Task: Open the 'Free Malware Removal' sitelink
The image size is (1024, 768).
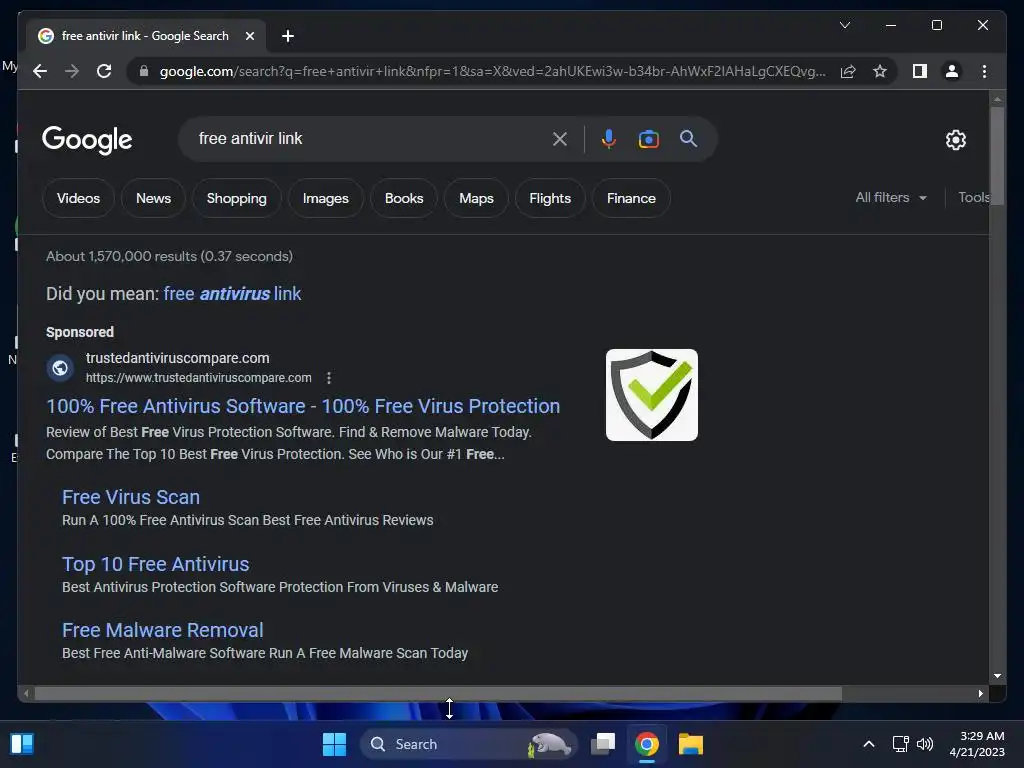Action: click(x=163, y=630)
